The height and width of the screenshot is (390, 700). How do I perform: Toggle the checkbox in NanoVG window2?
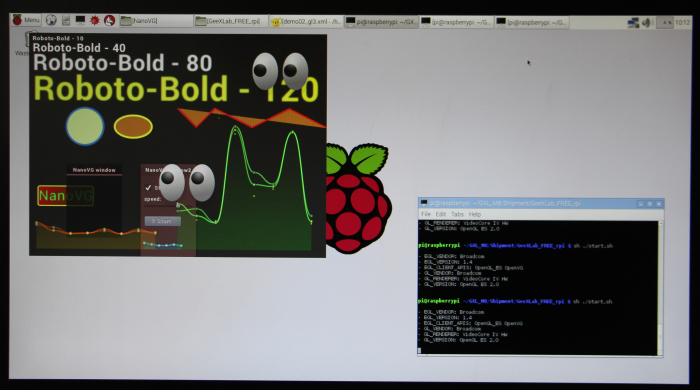pos(148,188)
